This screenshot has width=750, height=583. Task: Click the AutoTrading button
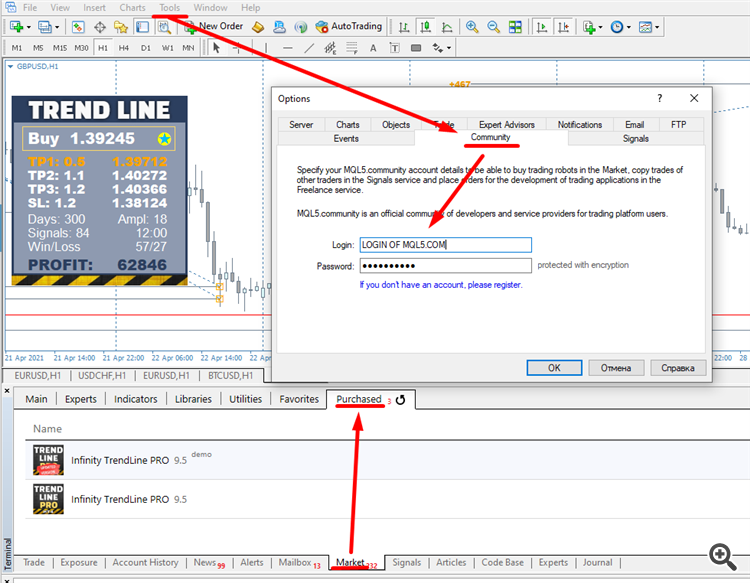[349, 27]
